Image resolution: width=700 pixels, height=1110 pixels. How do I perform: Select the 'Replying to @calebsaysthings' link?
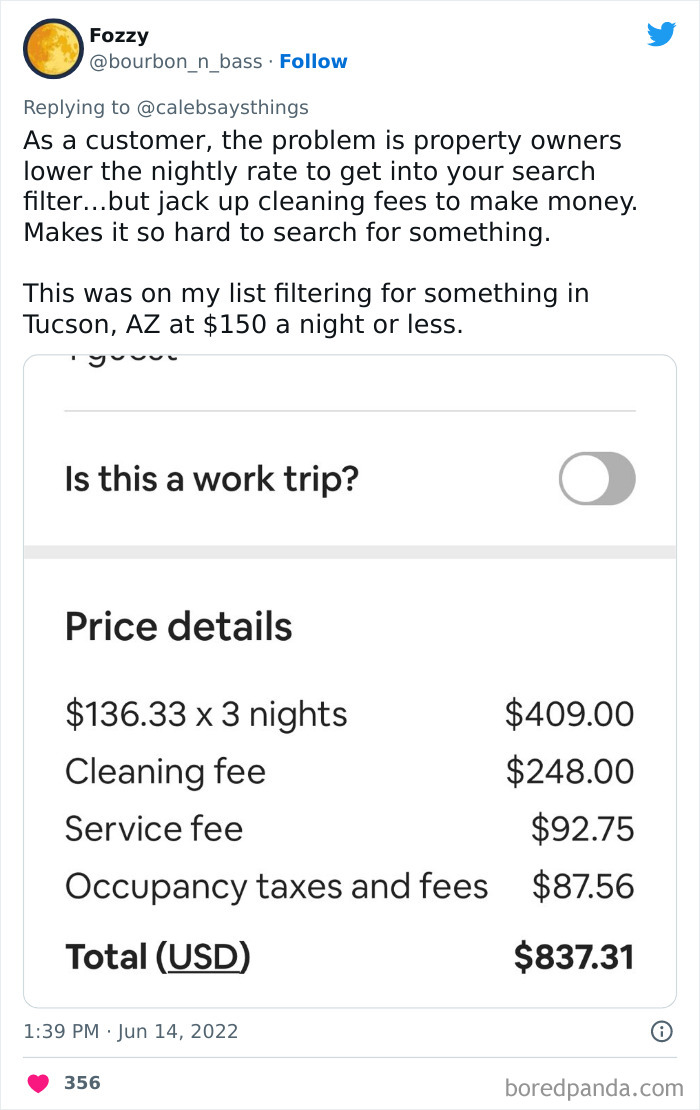(166, 107)
